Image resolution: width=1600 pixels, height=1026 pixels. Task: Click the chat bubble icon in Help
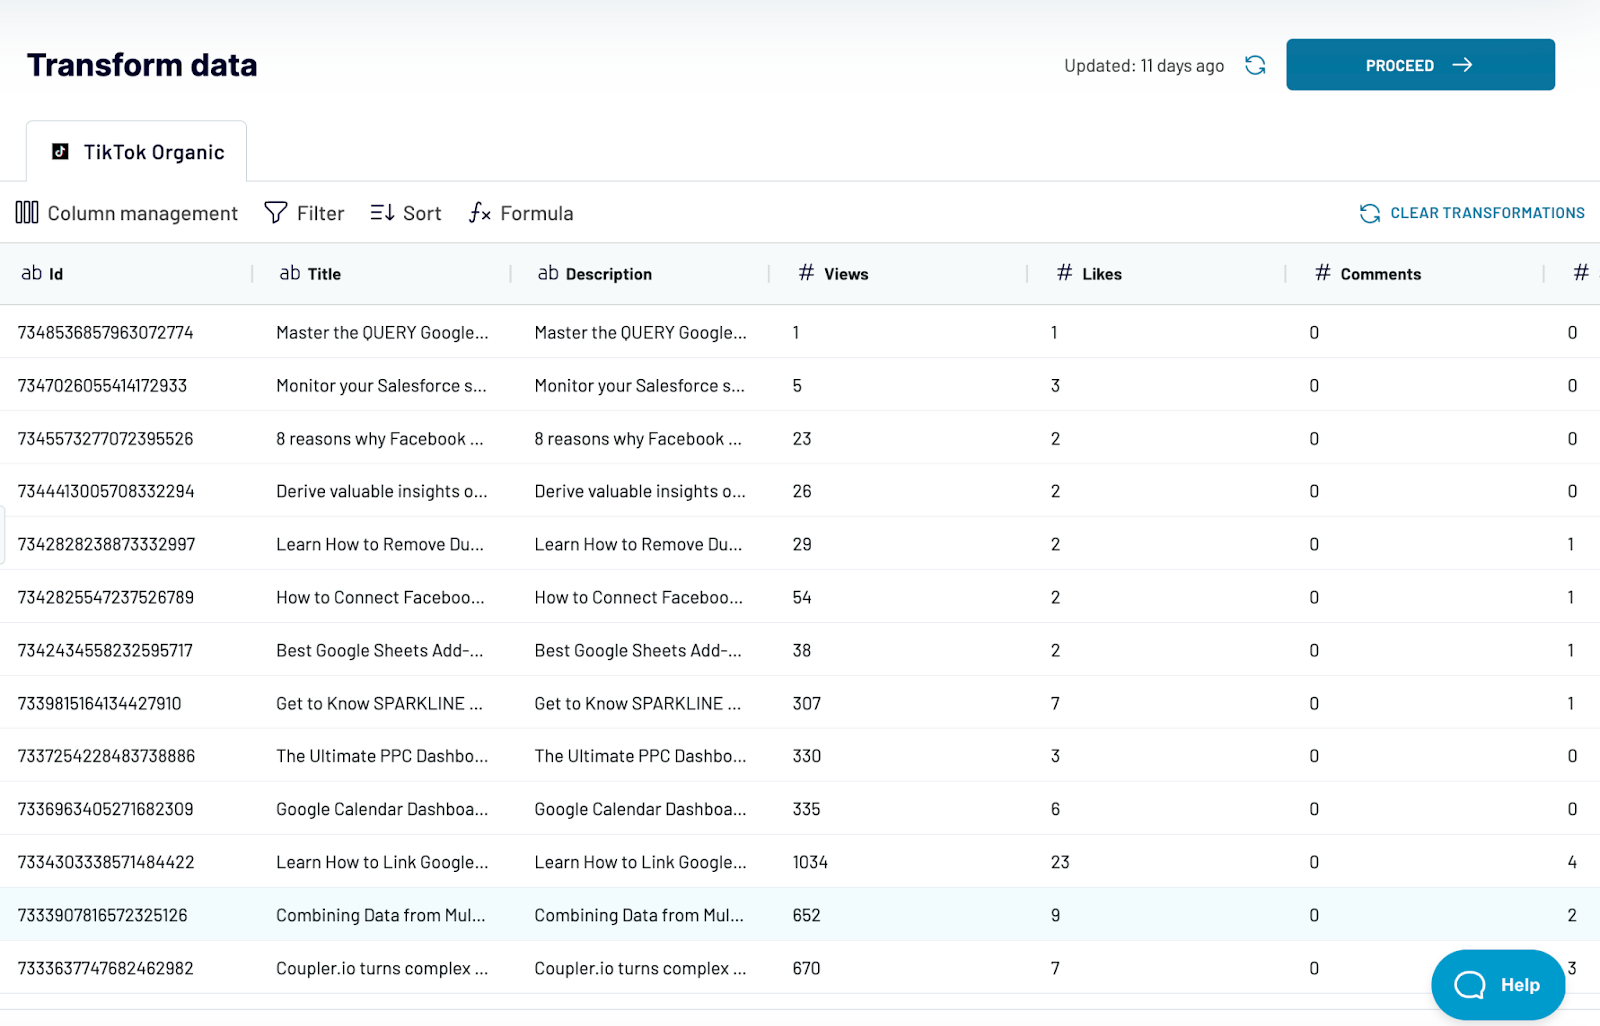1469,985
